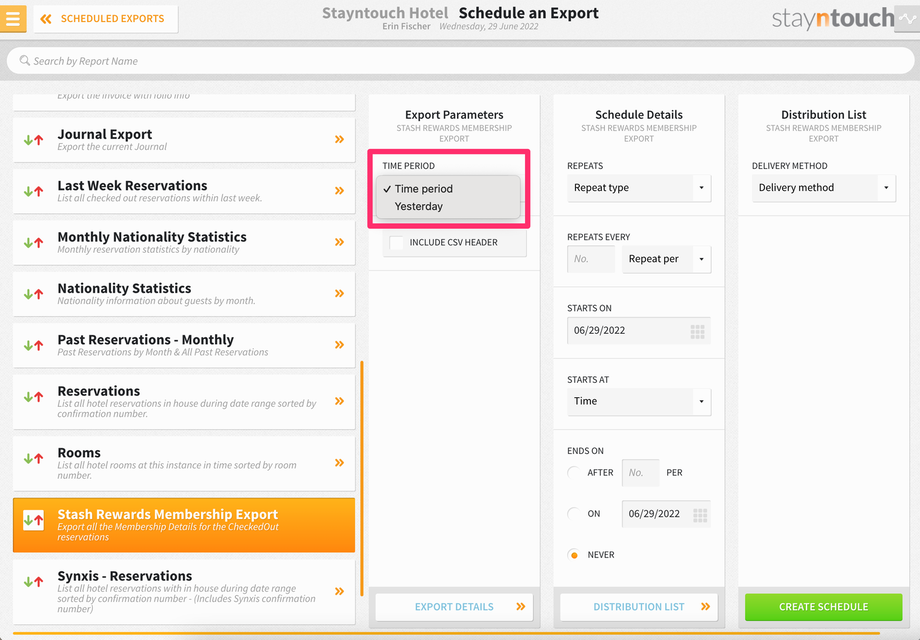Viewport: 920px width, 640px height.
Task: Select Ends On After radio button
Action: point(574,473)
